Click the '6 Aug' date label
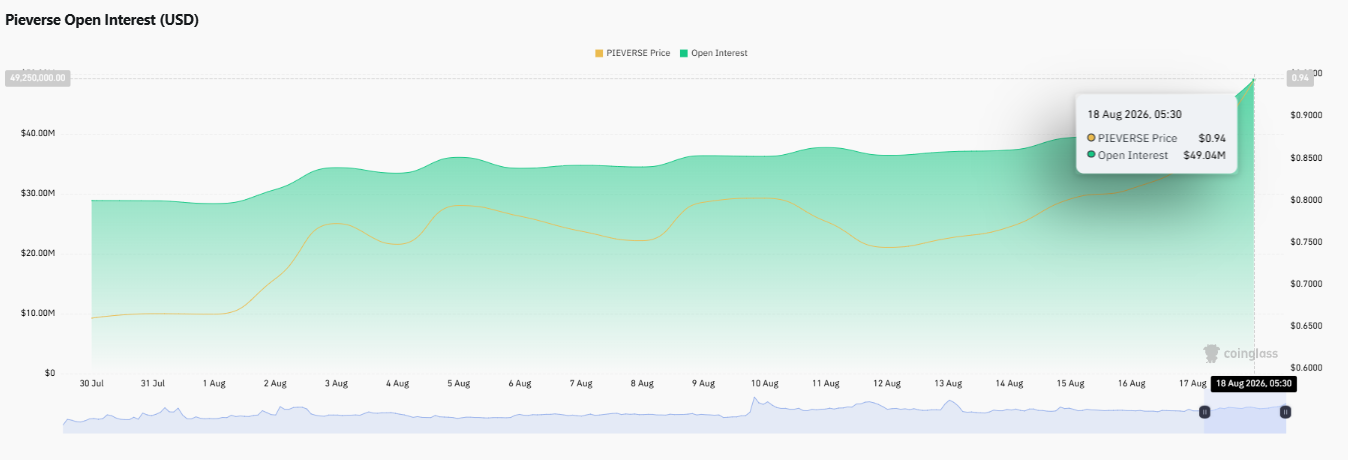 coord(519,383)
